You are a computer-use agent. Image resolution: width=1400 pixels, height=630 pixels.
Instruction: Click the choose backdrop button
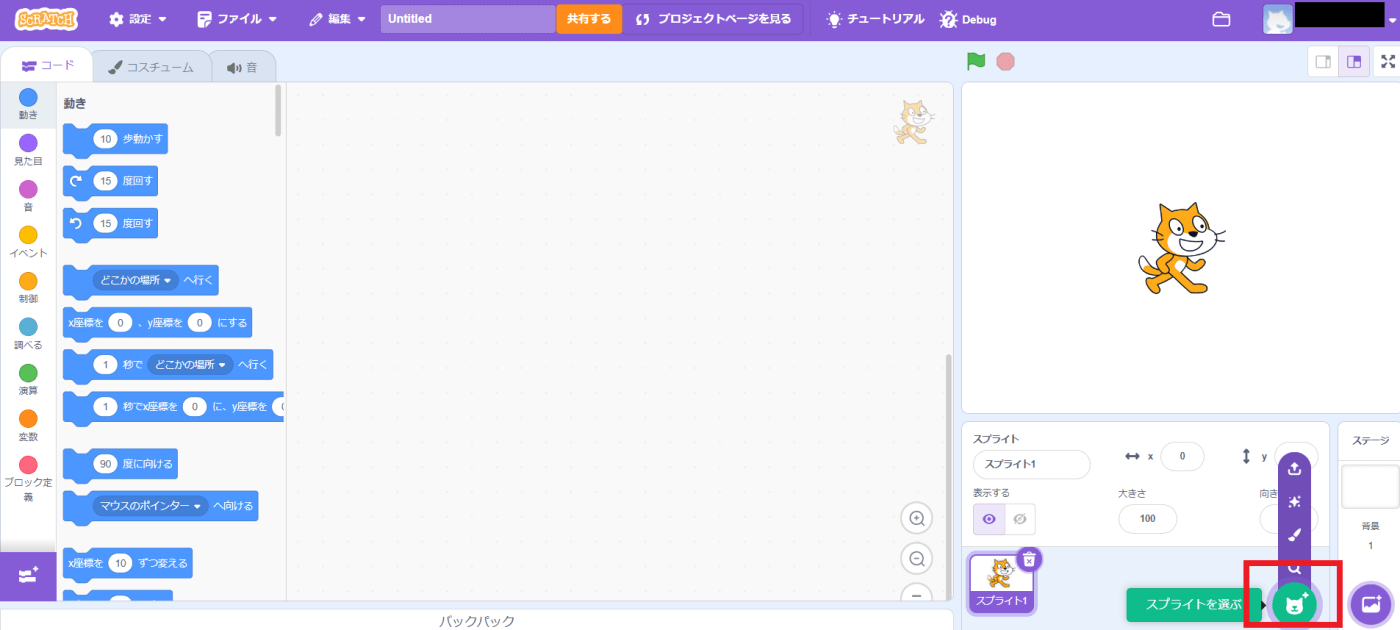1371,603
